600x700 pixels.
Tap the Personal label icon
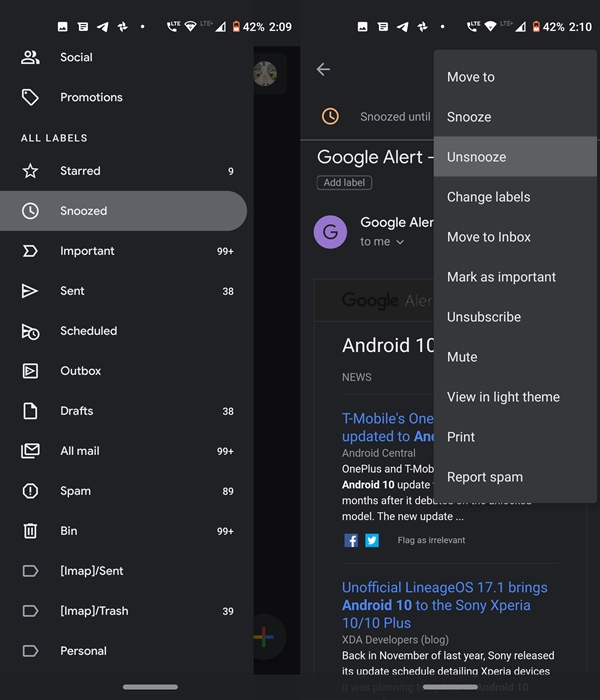pos(30,650)
